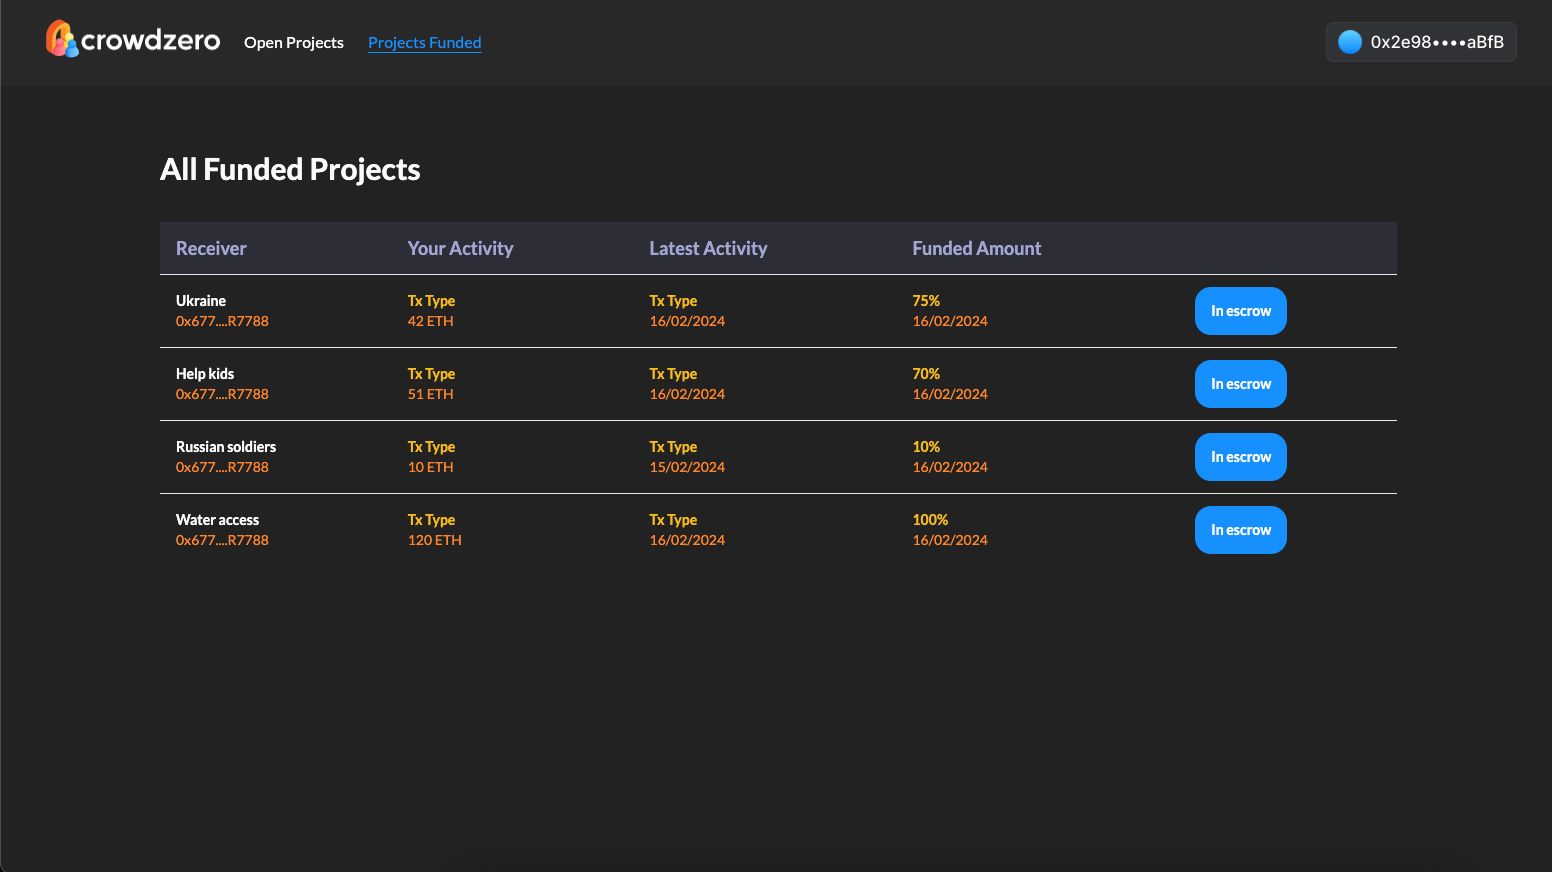Click the 120 ETH activity value
Viewport: 1552px width, 872px height.
point(434,540)
